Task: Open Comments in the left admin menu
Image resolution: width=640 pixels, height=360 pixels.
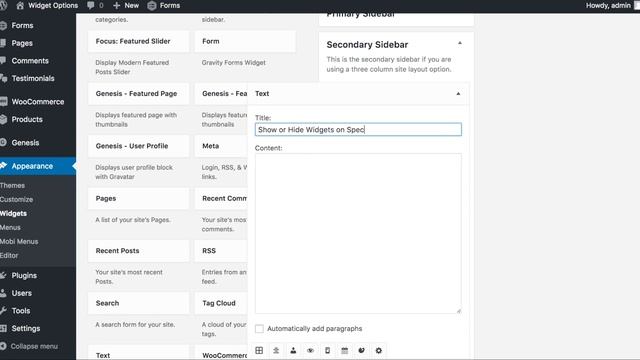Action: [30, 60]
